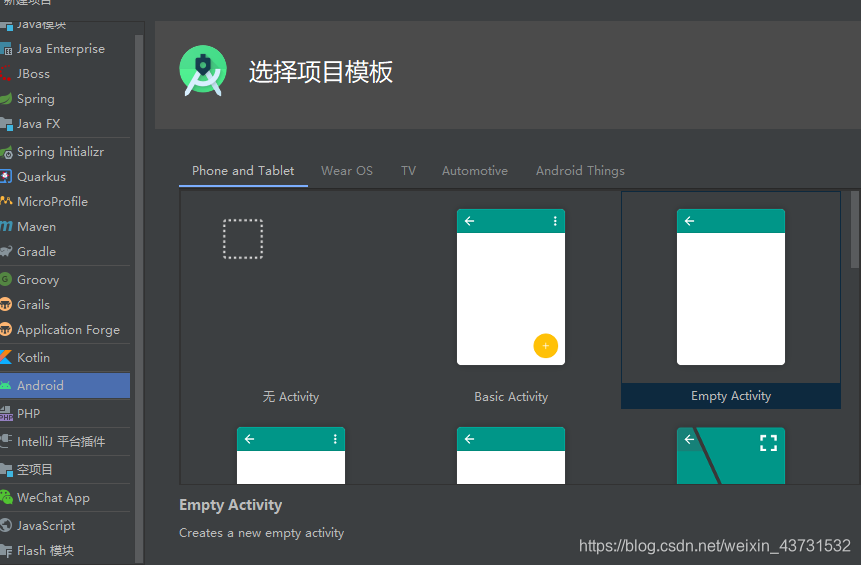Viewport: 861px width, 565px height.
Task: Click the Groovy G icon
Action: click(x=5, y=279)
